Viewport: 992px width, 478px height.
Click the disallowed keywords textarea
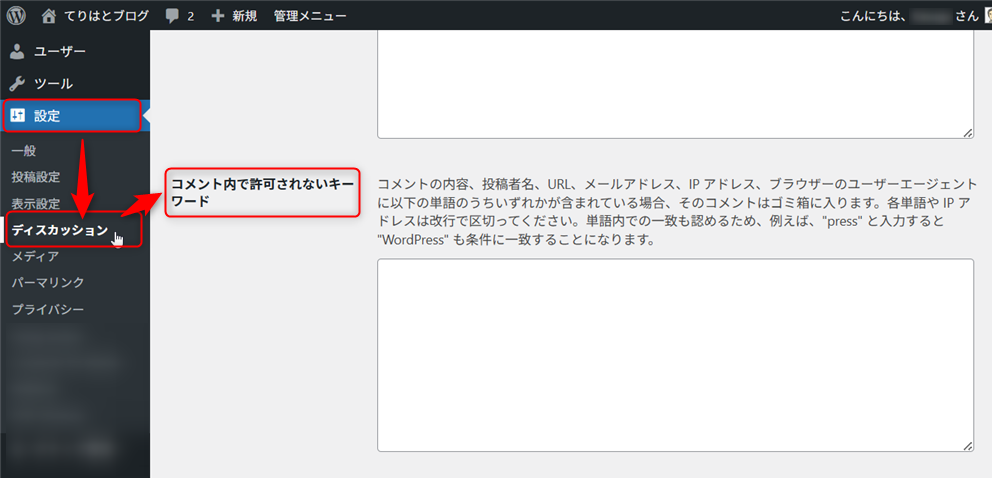[675, 355]
